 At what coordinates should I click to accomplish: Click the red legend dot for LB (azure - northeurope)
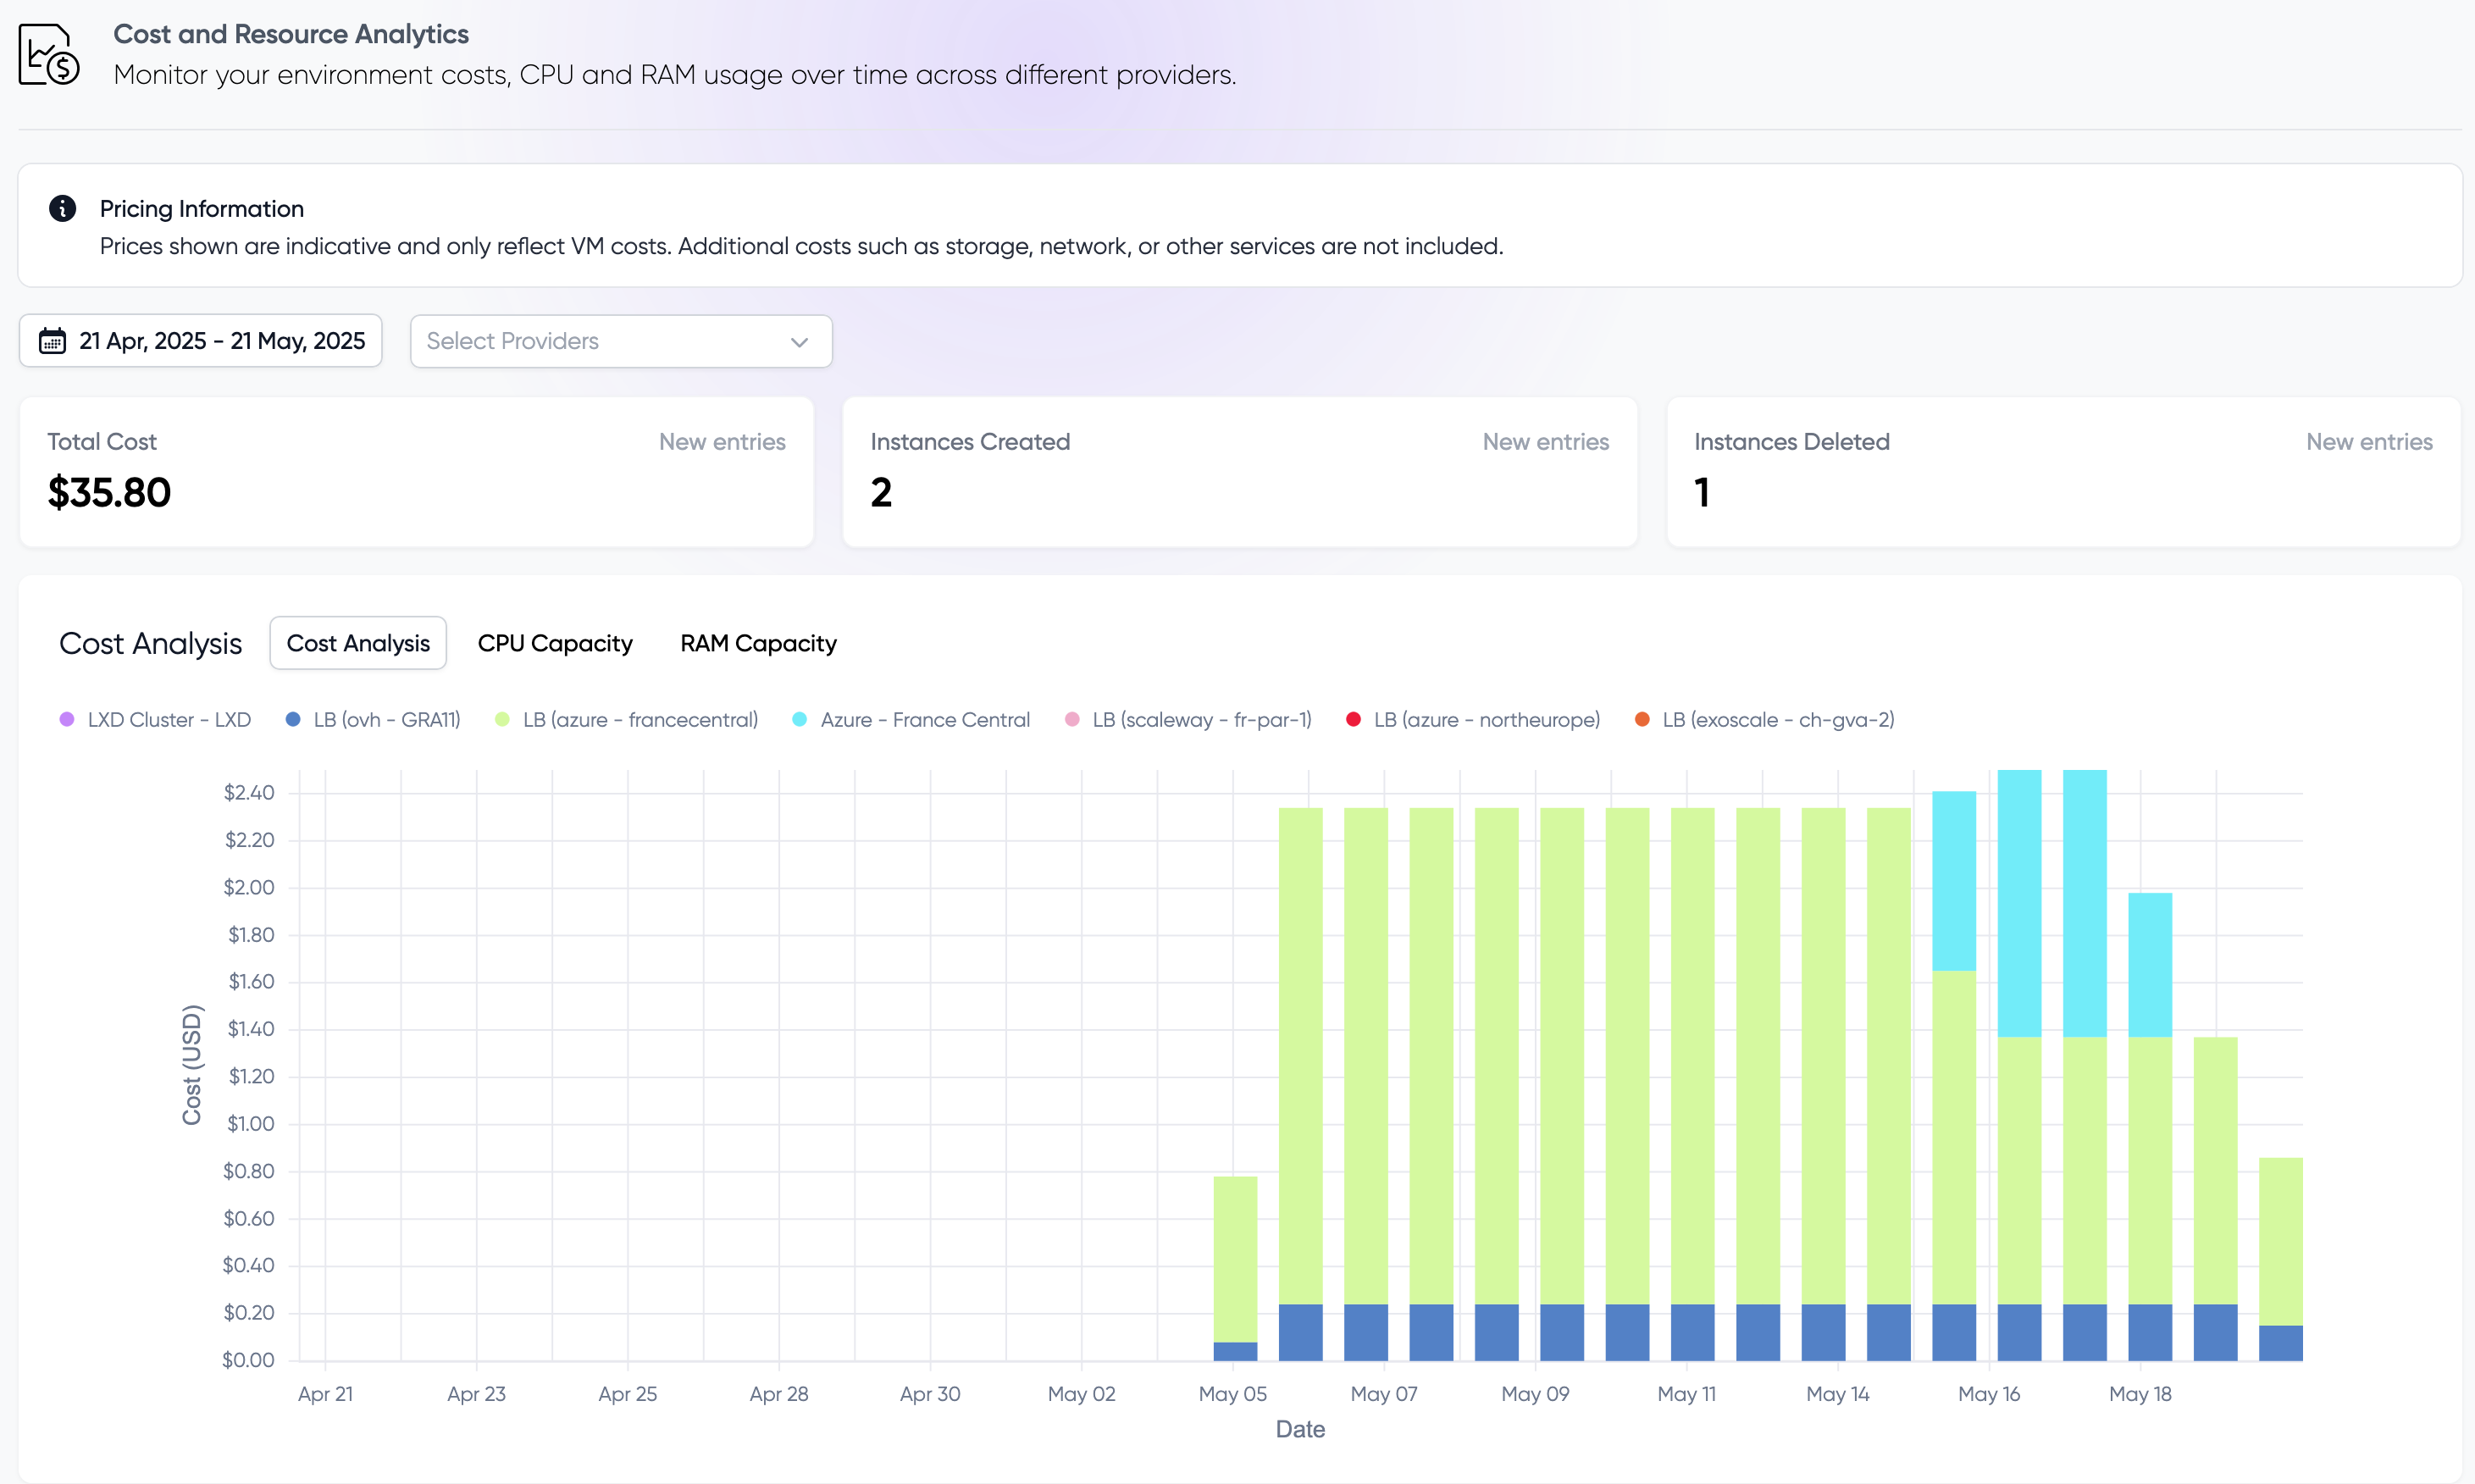click(x=1355, y=719)
